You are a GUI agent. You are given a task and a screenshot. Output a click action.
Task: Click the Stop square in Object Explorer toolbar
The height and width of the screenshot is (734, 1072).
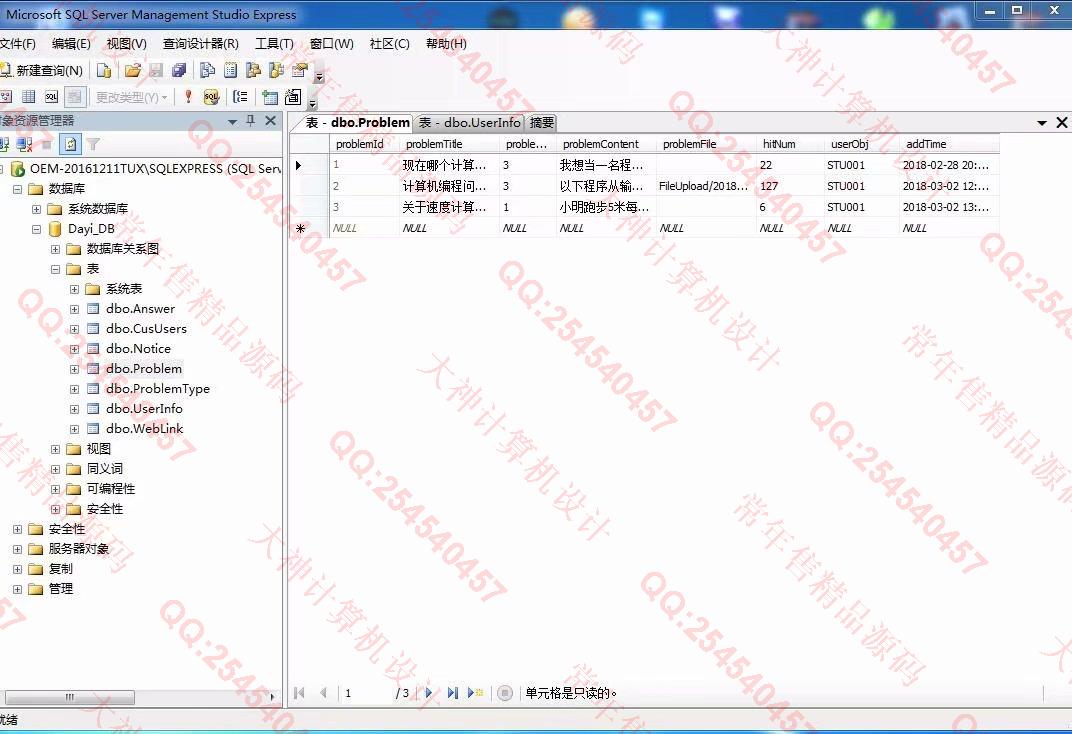pyautogui.click(x=47, y=144)
